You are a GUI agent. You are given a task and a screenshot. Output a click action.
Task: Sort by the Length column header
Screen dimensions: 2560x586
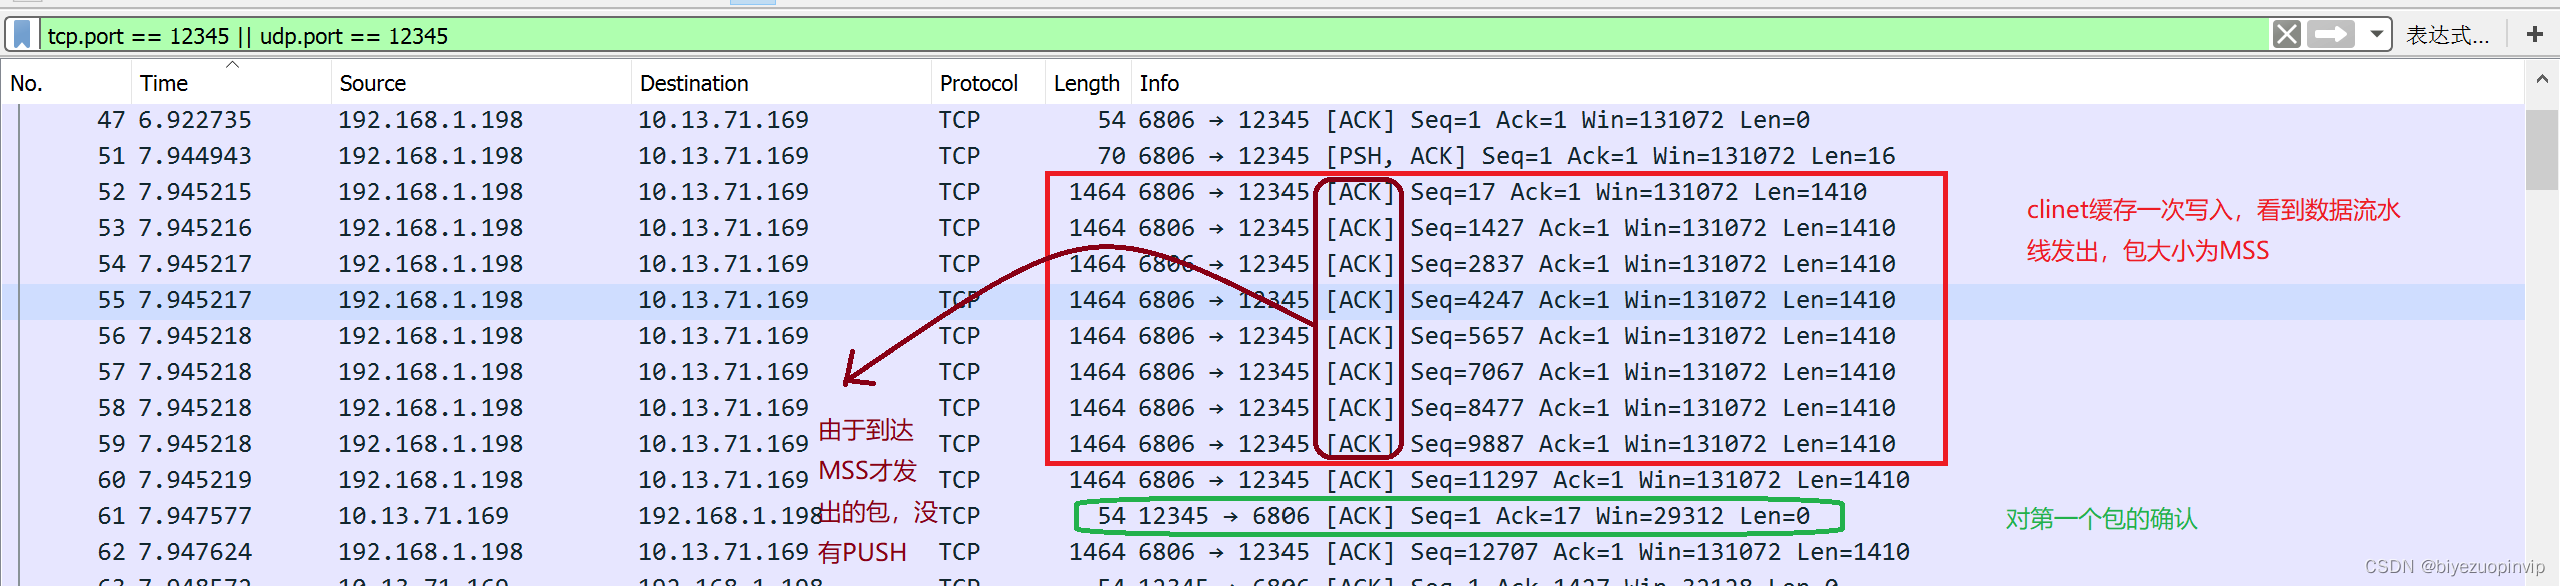click(1088, 83)
